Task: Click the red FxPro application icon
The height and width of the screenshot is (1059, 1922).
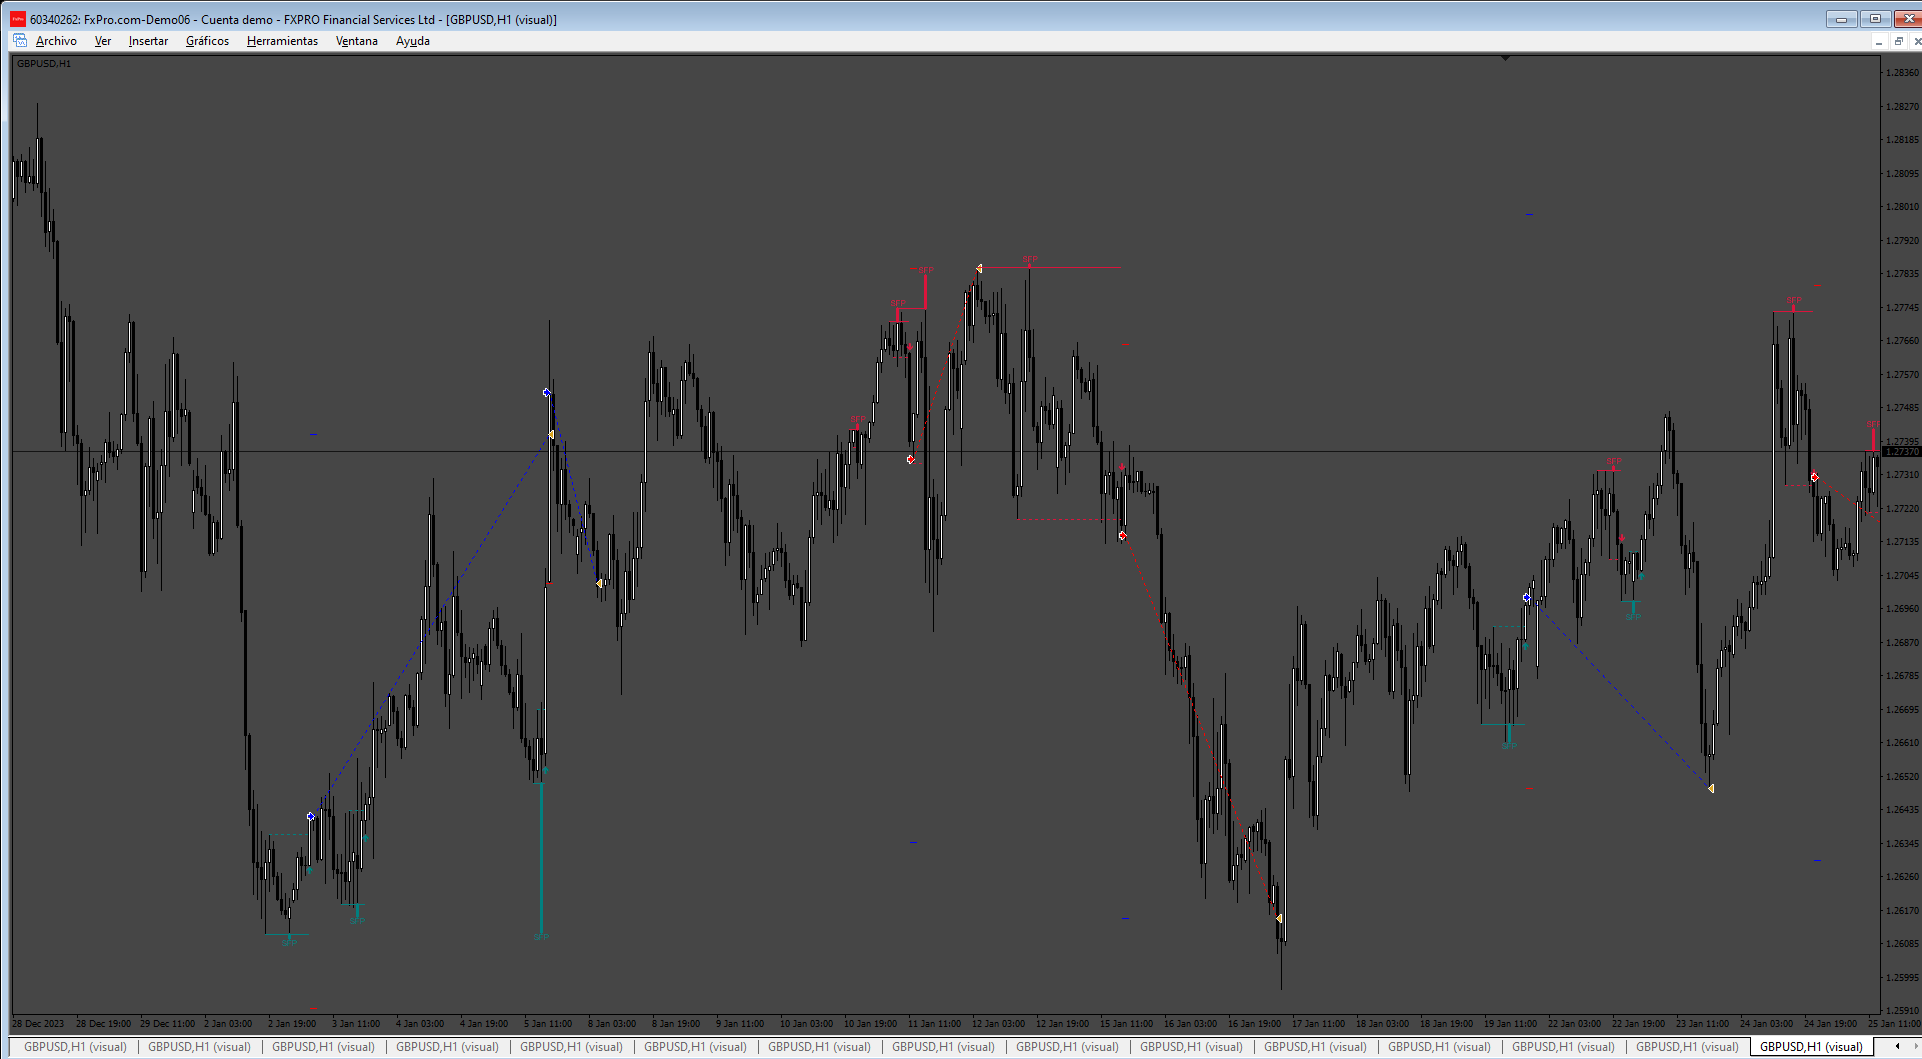Action: click(18, 19)
